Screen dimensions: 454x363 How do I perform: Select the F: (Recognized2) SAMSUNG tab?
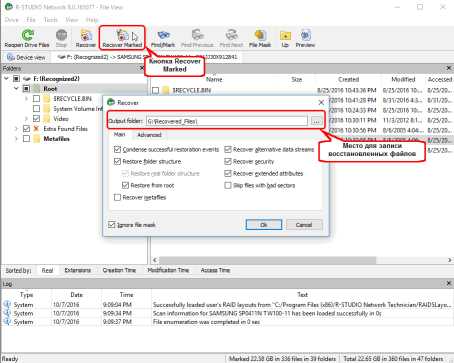147,57
